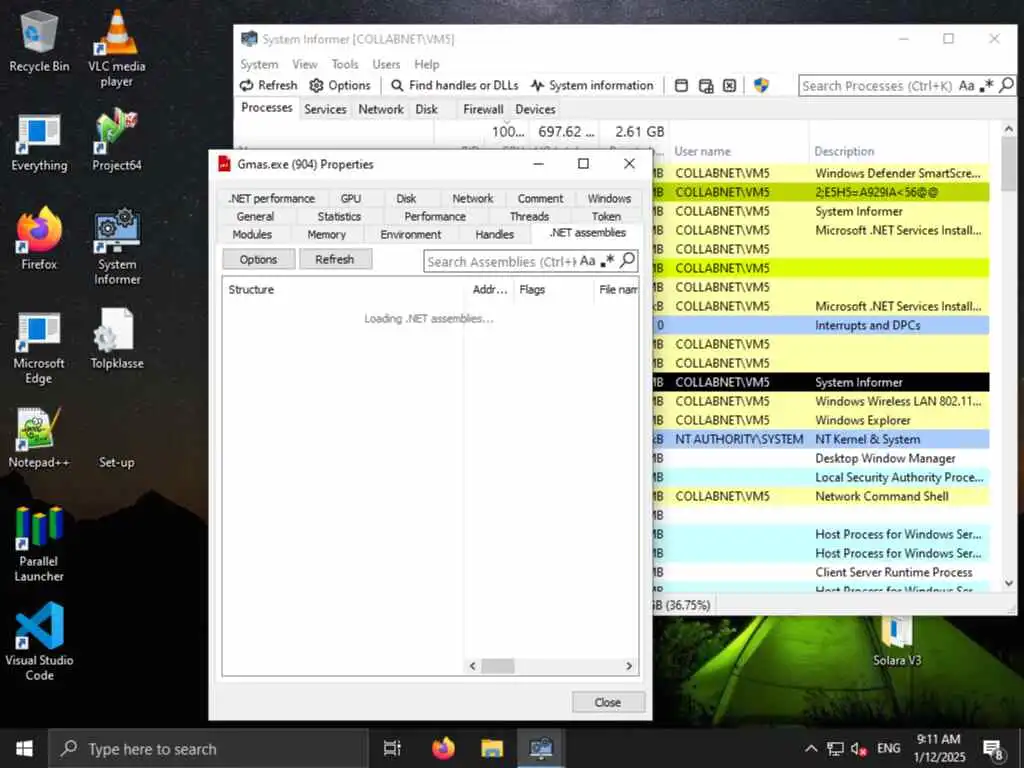
Task: Launch Visual Studio Code shortcut
Action: [39, 641]
